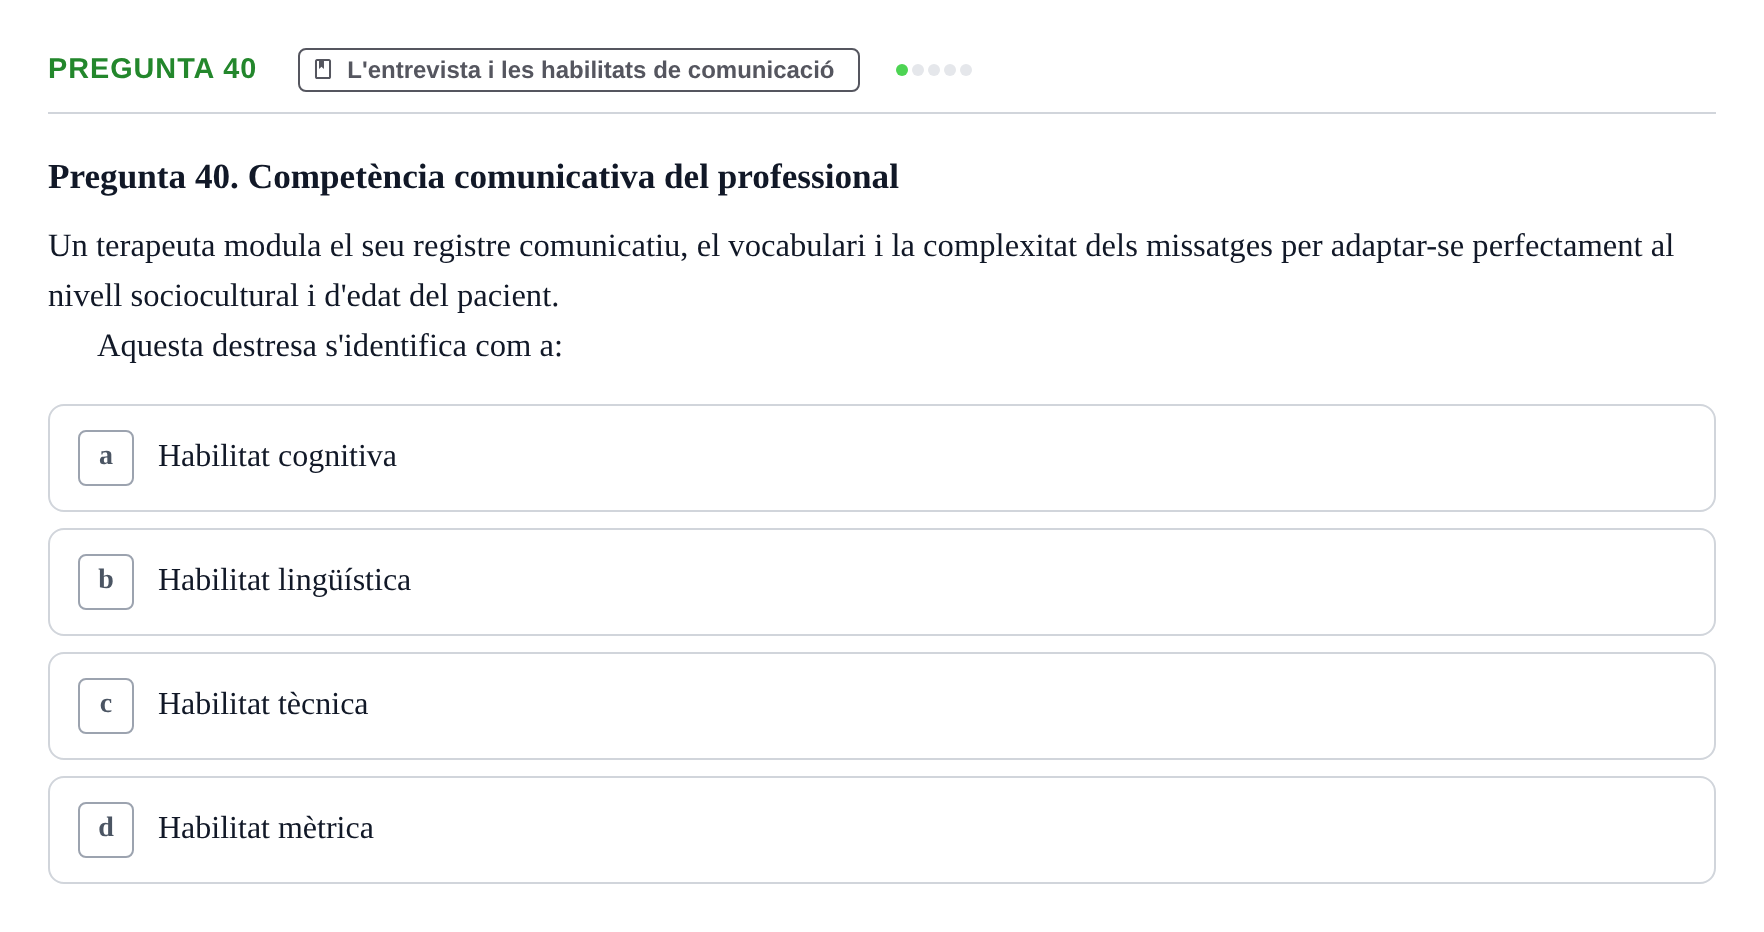
Task: Click the green first difficulty dot
Action: coord(902,70)
